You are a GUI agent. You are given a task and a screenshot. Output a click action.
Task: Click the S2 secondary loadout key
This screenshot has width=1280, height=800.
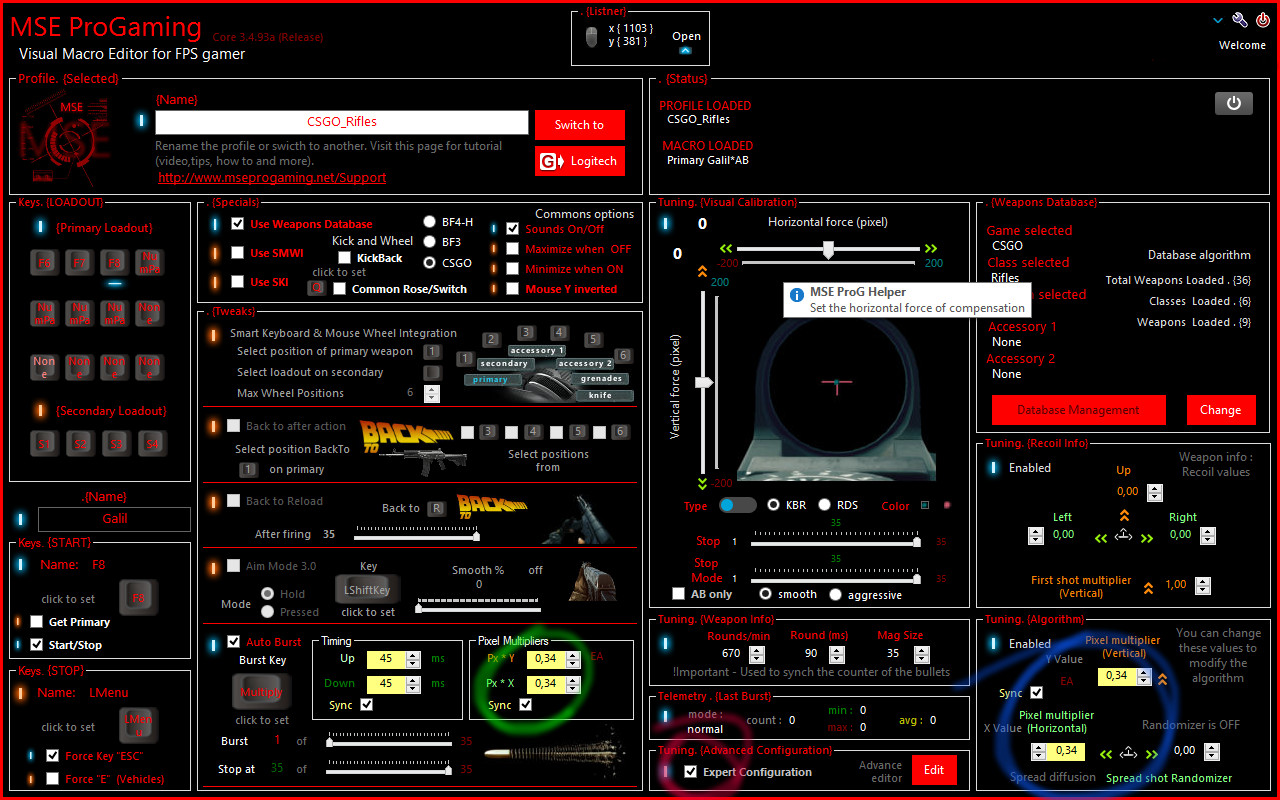coord(80,442)
